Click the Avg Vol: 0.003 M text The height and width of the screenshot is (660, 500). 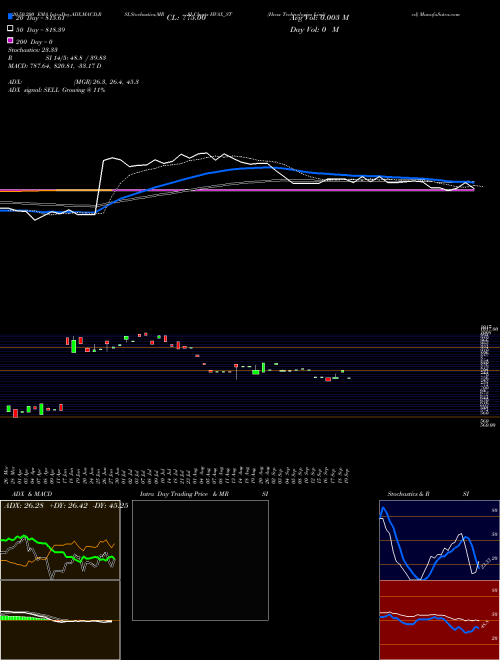click(x=319, y=18)
